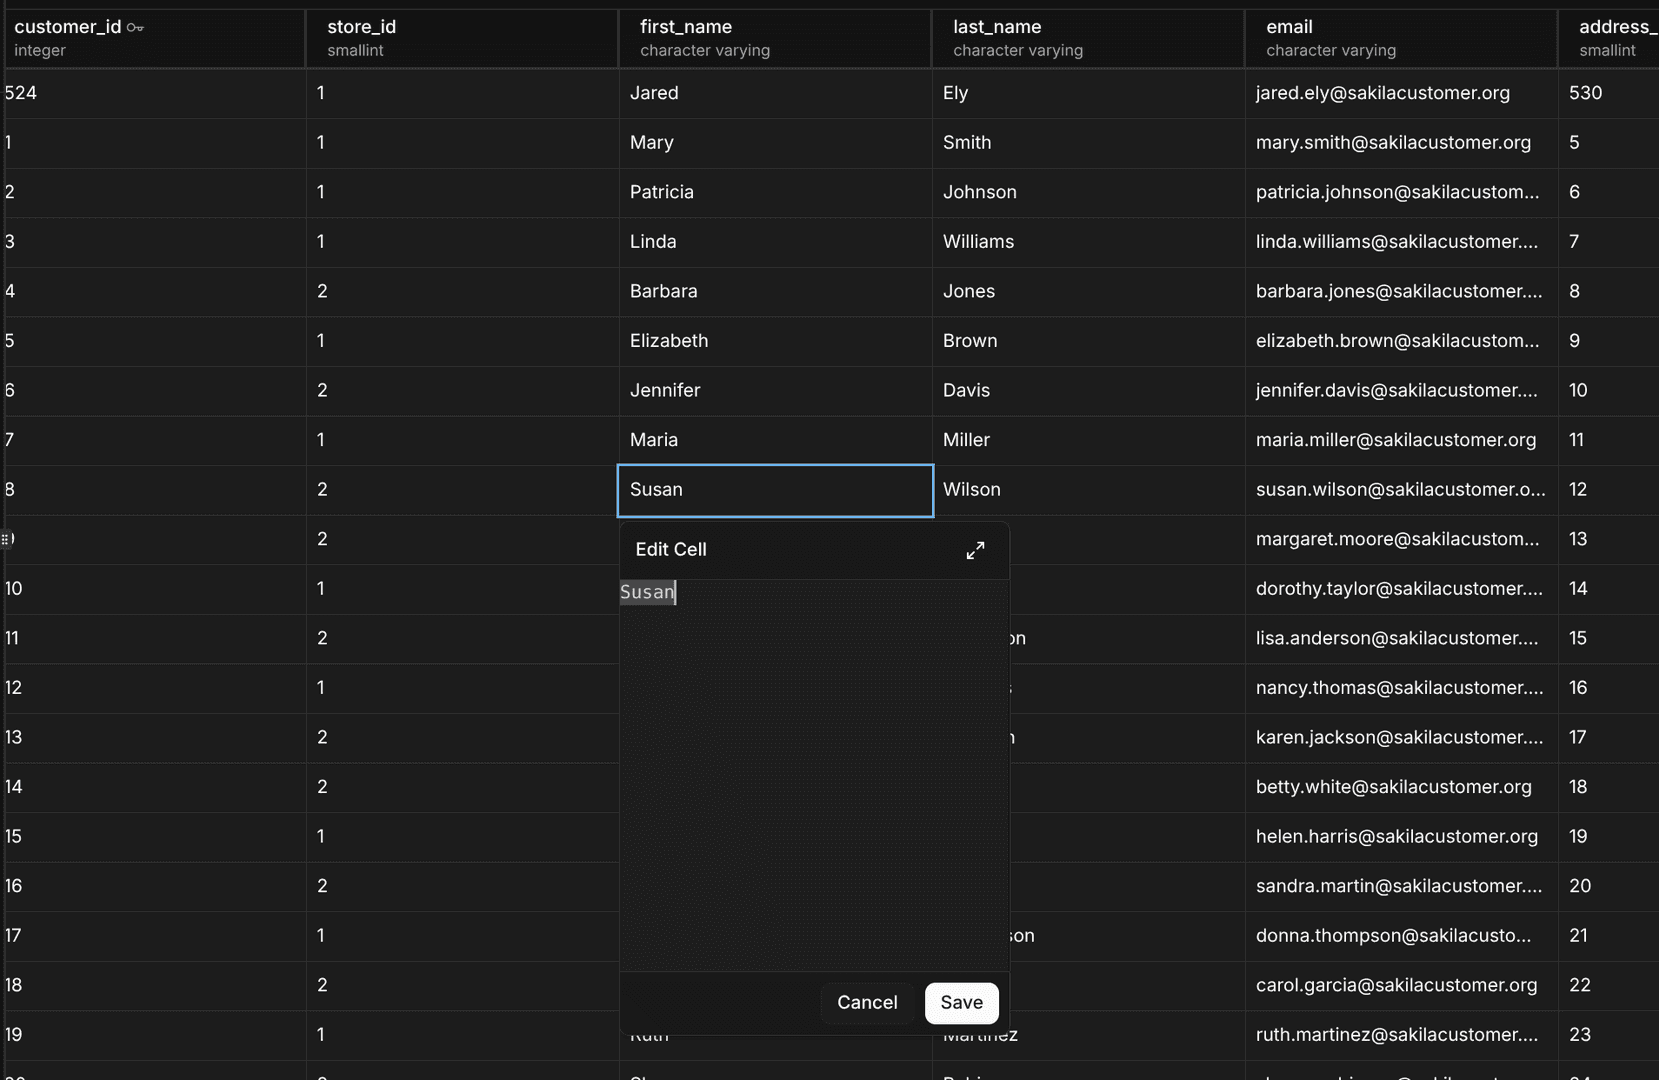Expand the Edit Cell popup to fullscreen
Image resolution: width=1659 pixels, height=1080 pixels.
[x=975, y=549]
